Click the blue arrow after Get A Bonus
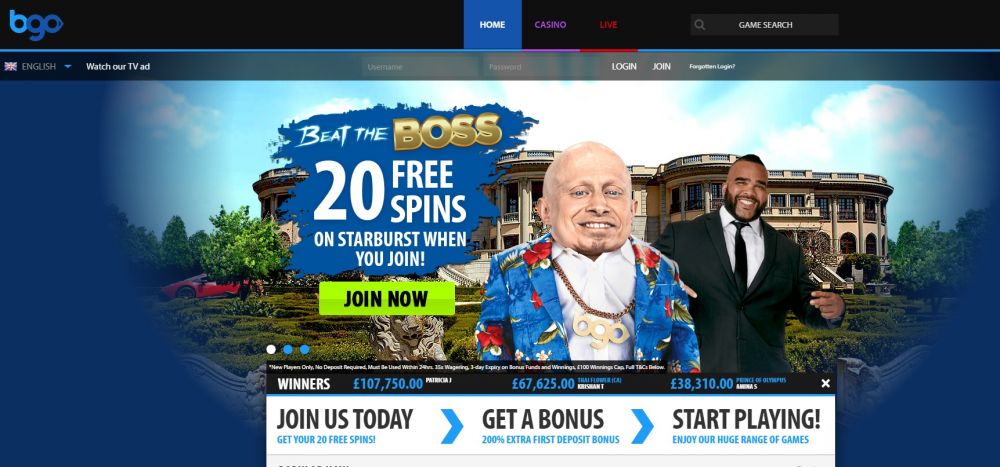1000x467 pixels. [642, 426]
